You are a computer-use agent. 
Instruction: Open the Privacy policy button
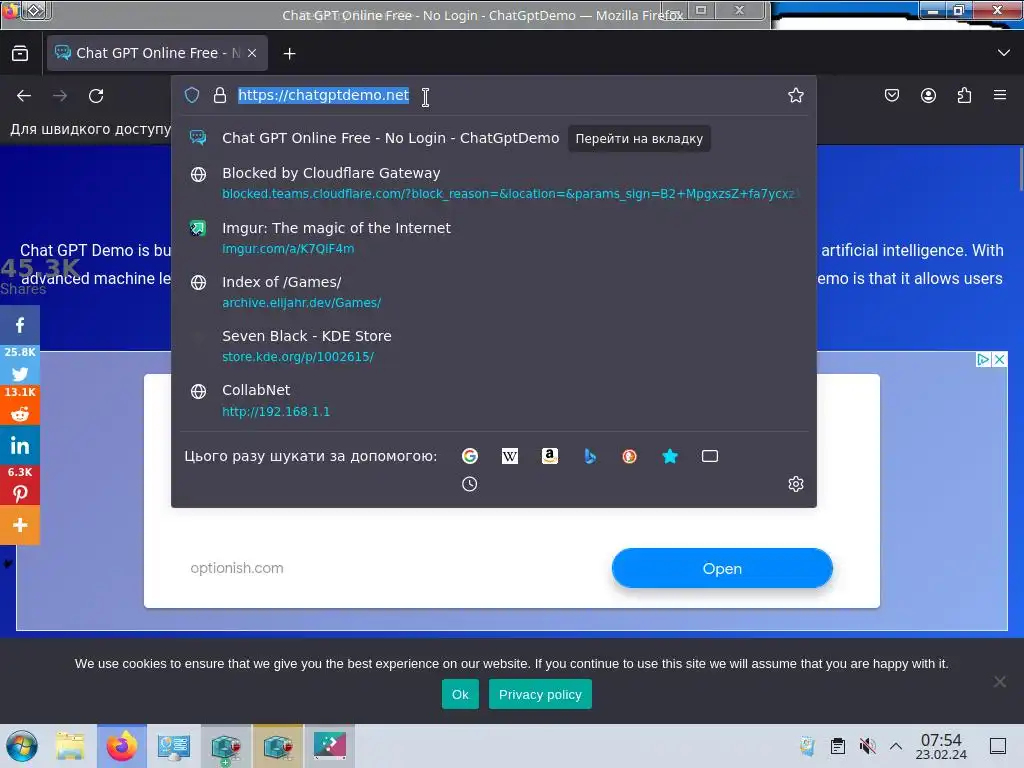(x=540, y=694)
